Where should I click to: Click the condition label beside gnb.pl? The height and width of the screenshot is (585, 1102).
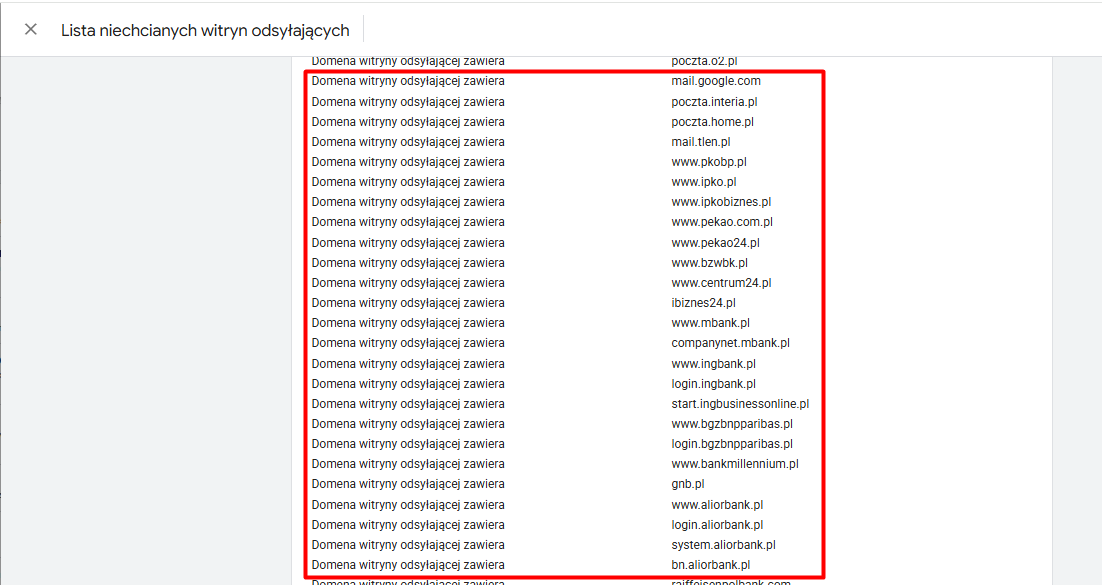click(x=408, y=484)
